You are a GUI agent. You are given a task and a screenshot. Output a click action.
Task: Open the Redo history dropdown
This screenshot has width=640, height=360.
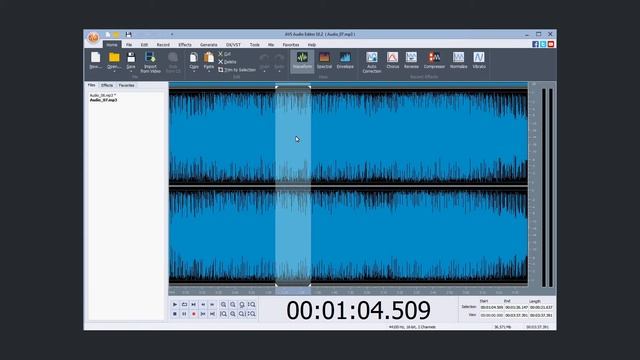tap(279, 71)
